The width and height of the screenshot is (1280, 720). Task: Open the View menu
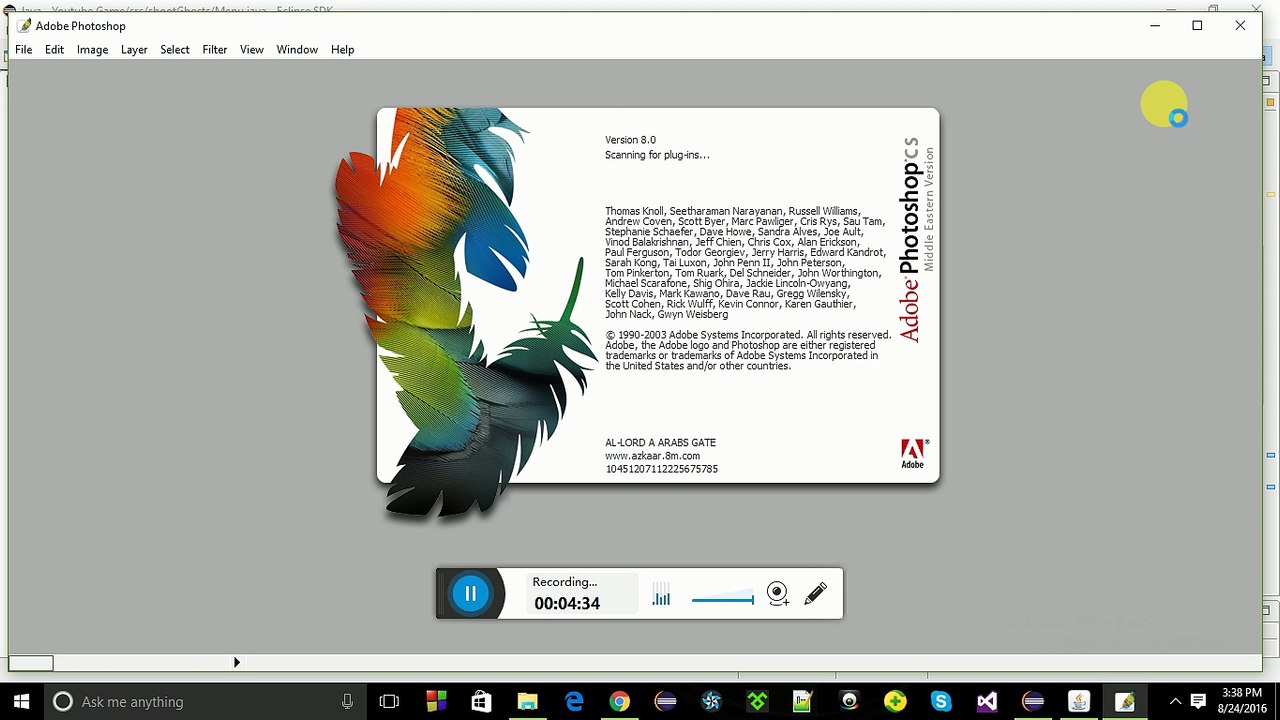[x=252, y=49]
